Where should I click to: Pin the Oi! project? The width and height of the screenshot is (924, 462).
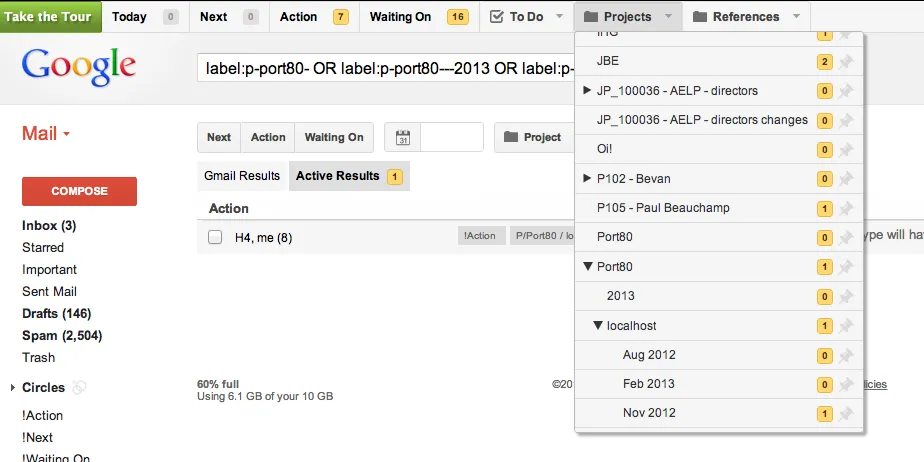point(846,150)
